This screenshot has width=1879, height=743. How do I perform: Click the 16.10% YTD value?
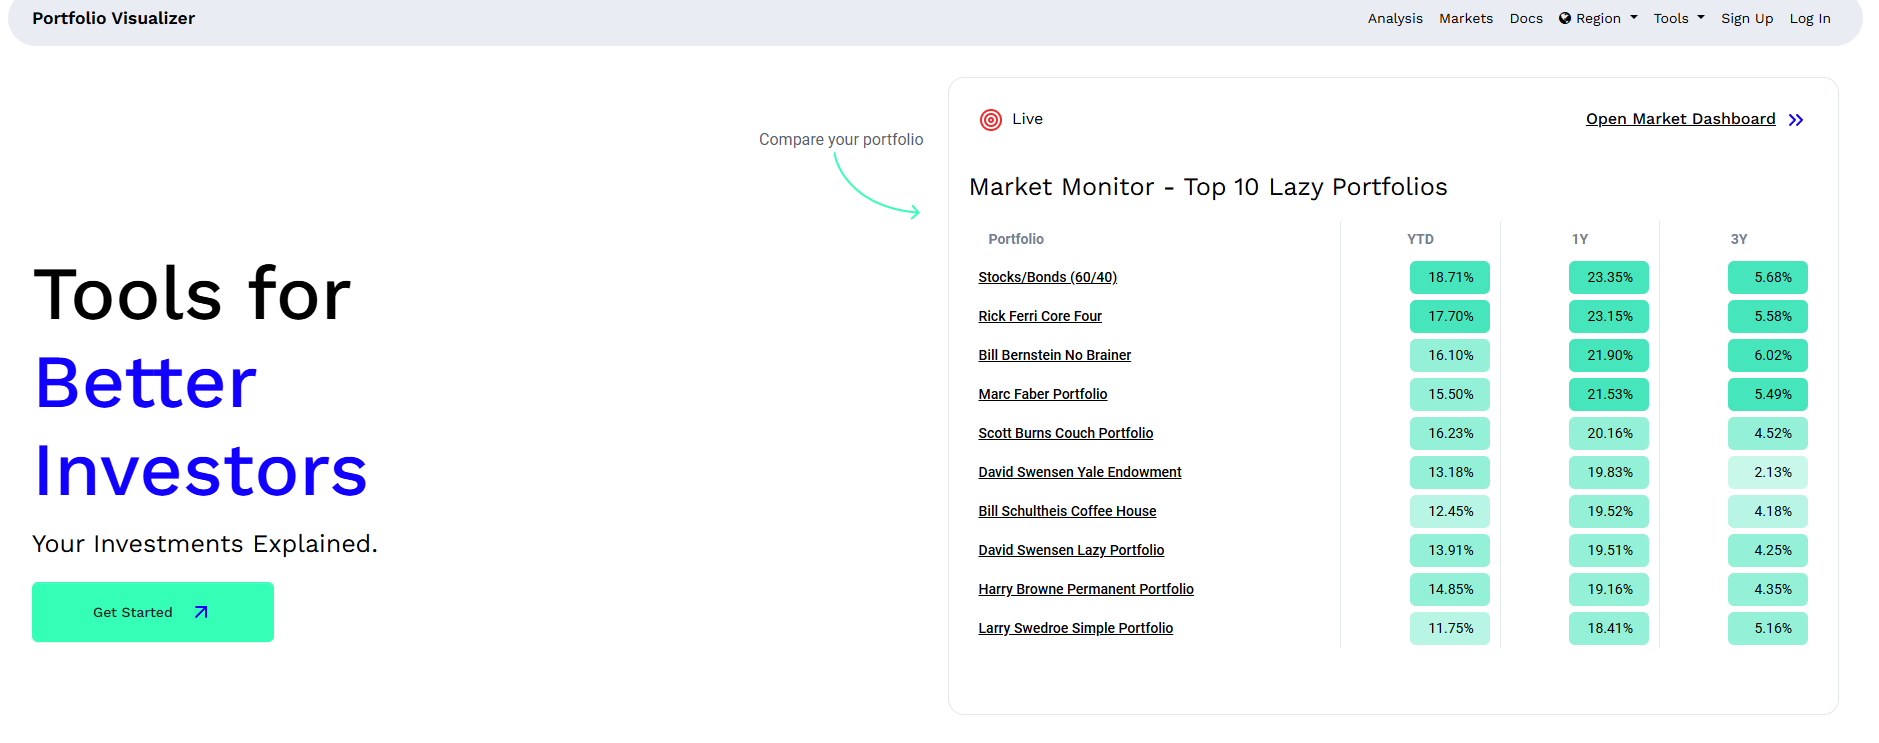point(1450,355)
